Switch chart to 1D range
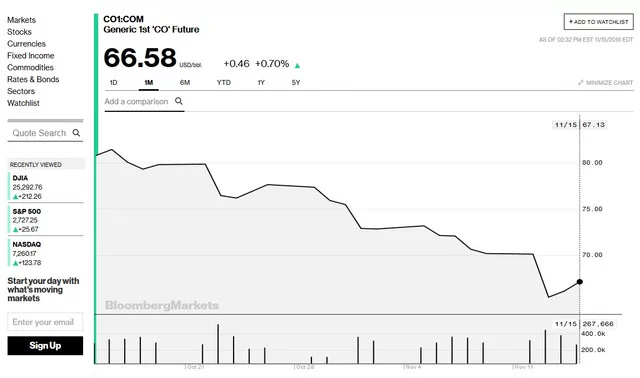Screen dimensions: 640x378 (113, 82)
